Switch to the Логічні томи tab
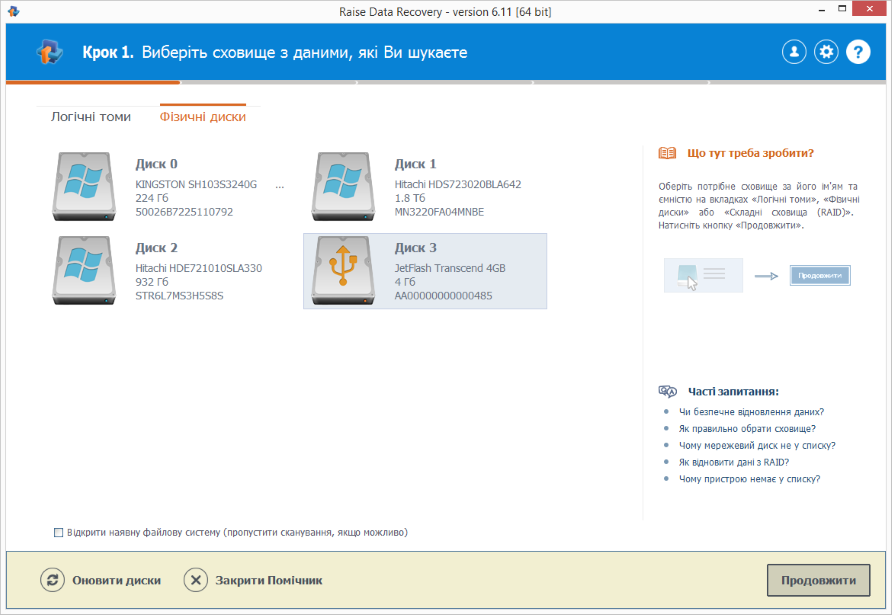The image size is (892, 615). click(x=91, y=117)
